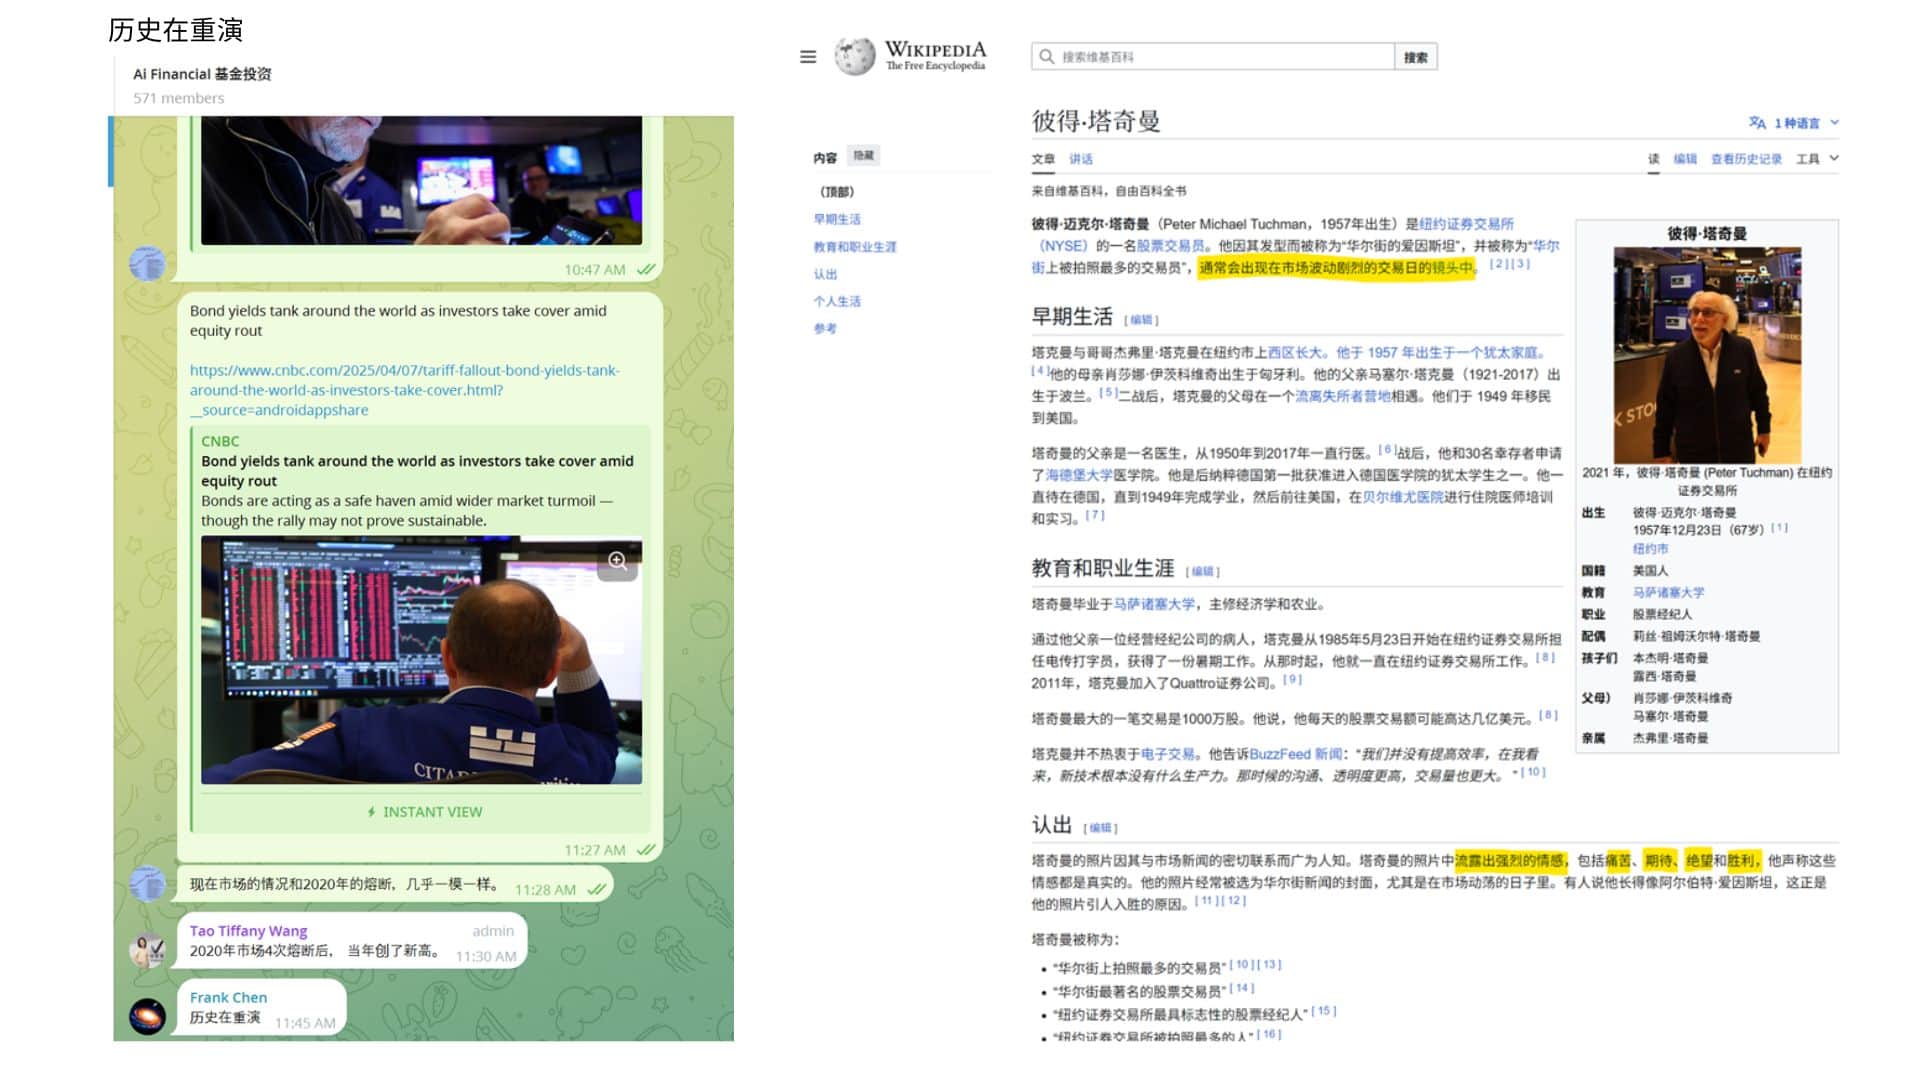Open the 查看历史记录 view history tab
Image resolution: width=1920 pixels, height=1080 pixels.
[x=1746, y=159]
